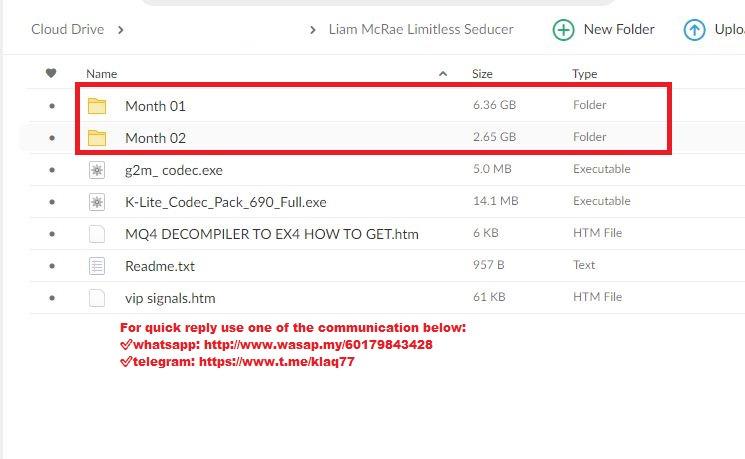Click the heart favorites column icon
The height and width of the screenshot is (459, 745).
[x=52, y=73]
